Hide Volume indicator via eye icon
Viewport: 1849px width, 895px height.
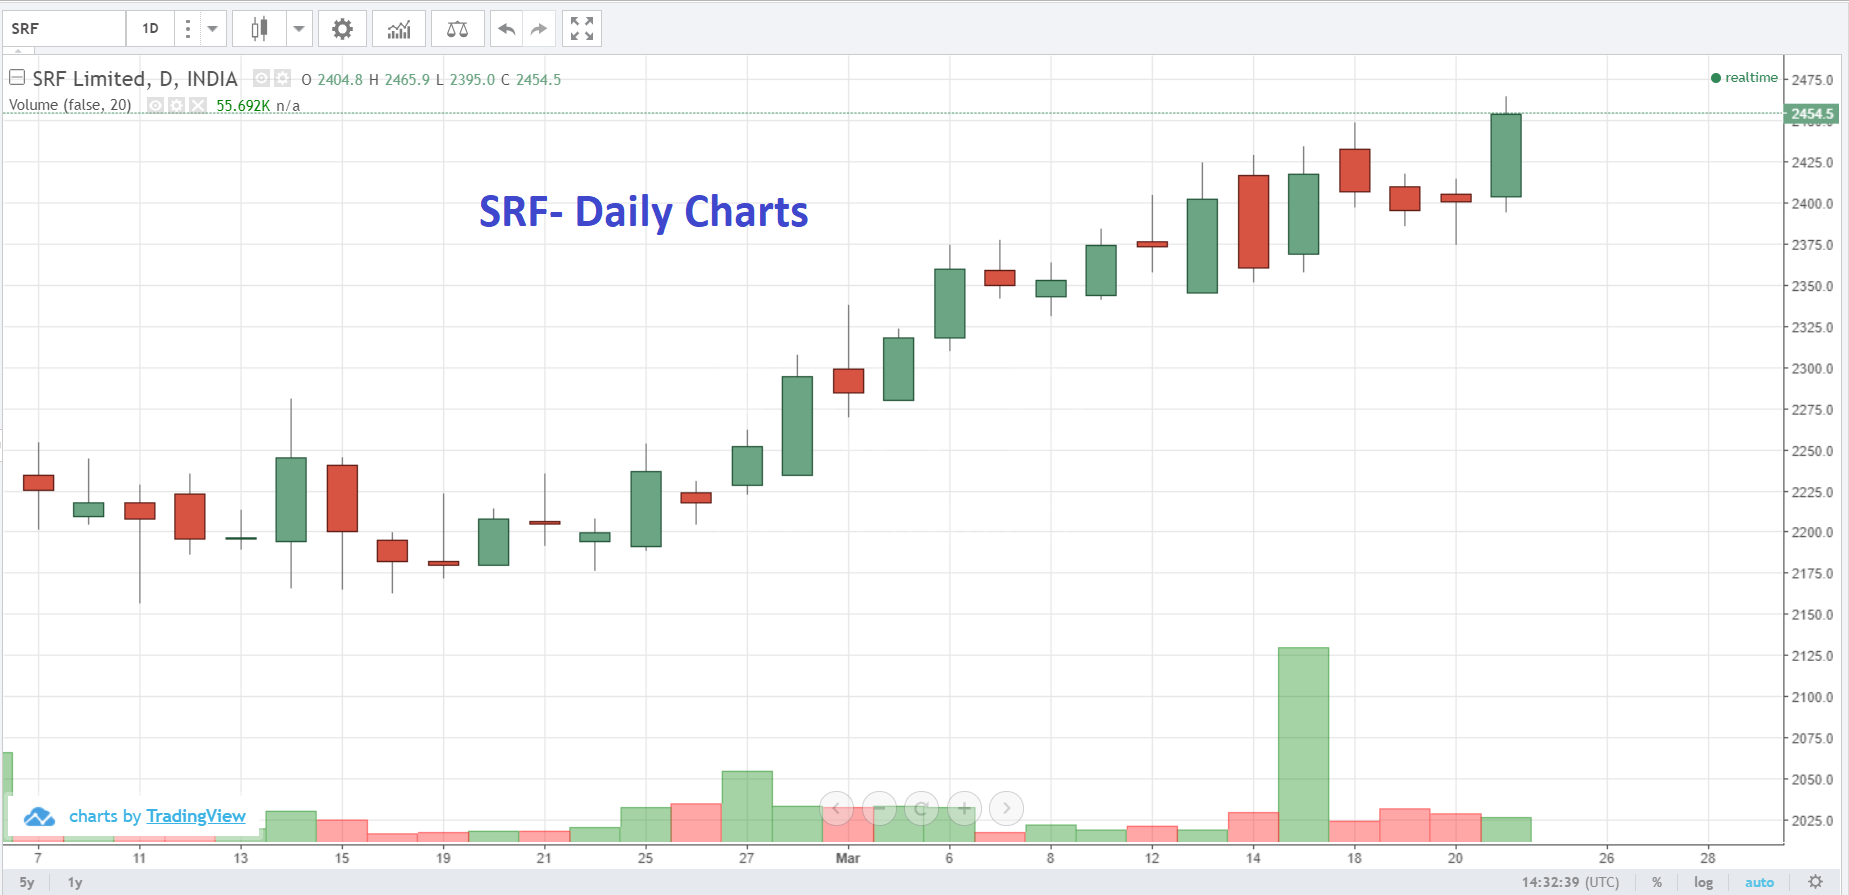click(156, 105)
